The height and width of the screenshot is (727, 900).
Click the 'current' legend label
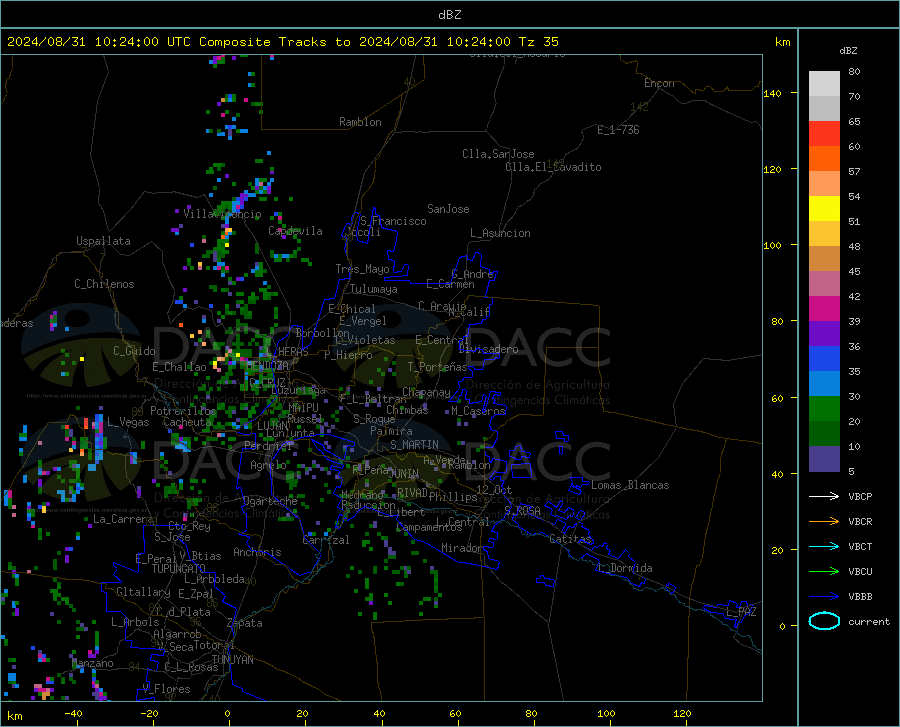tap(869, 621)
